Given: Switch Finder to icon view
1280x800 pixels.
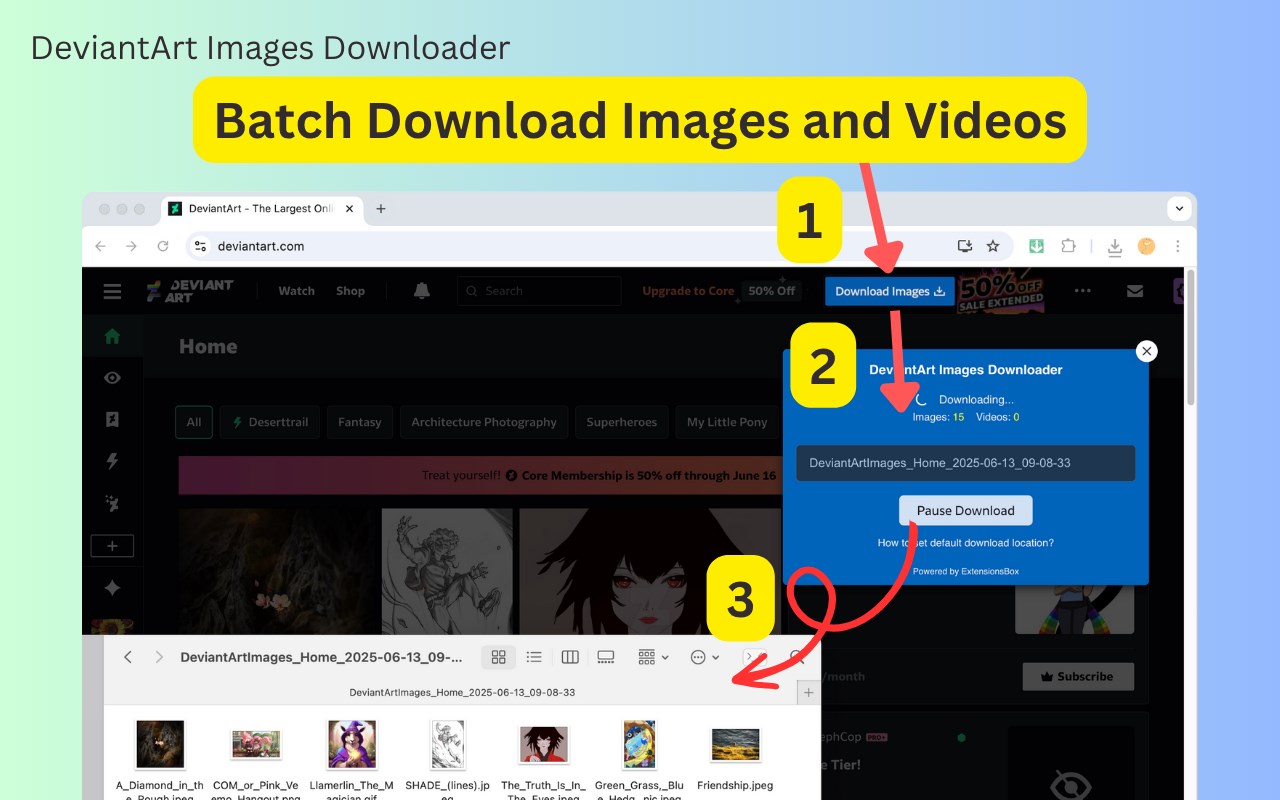Looking at the screenshot, I should coord(498,657).
